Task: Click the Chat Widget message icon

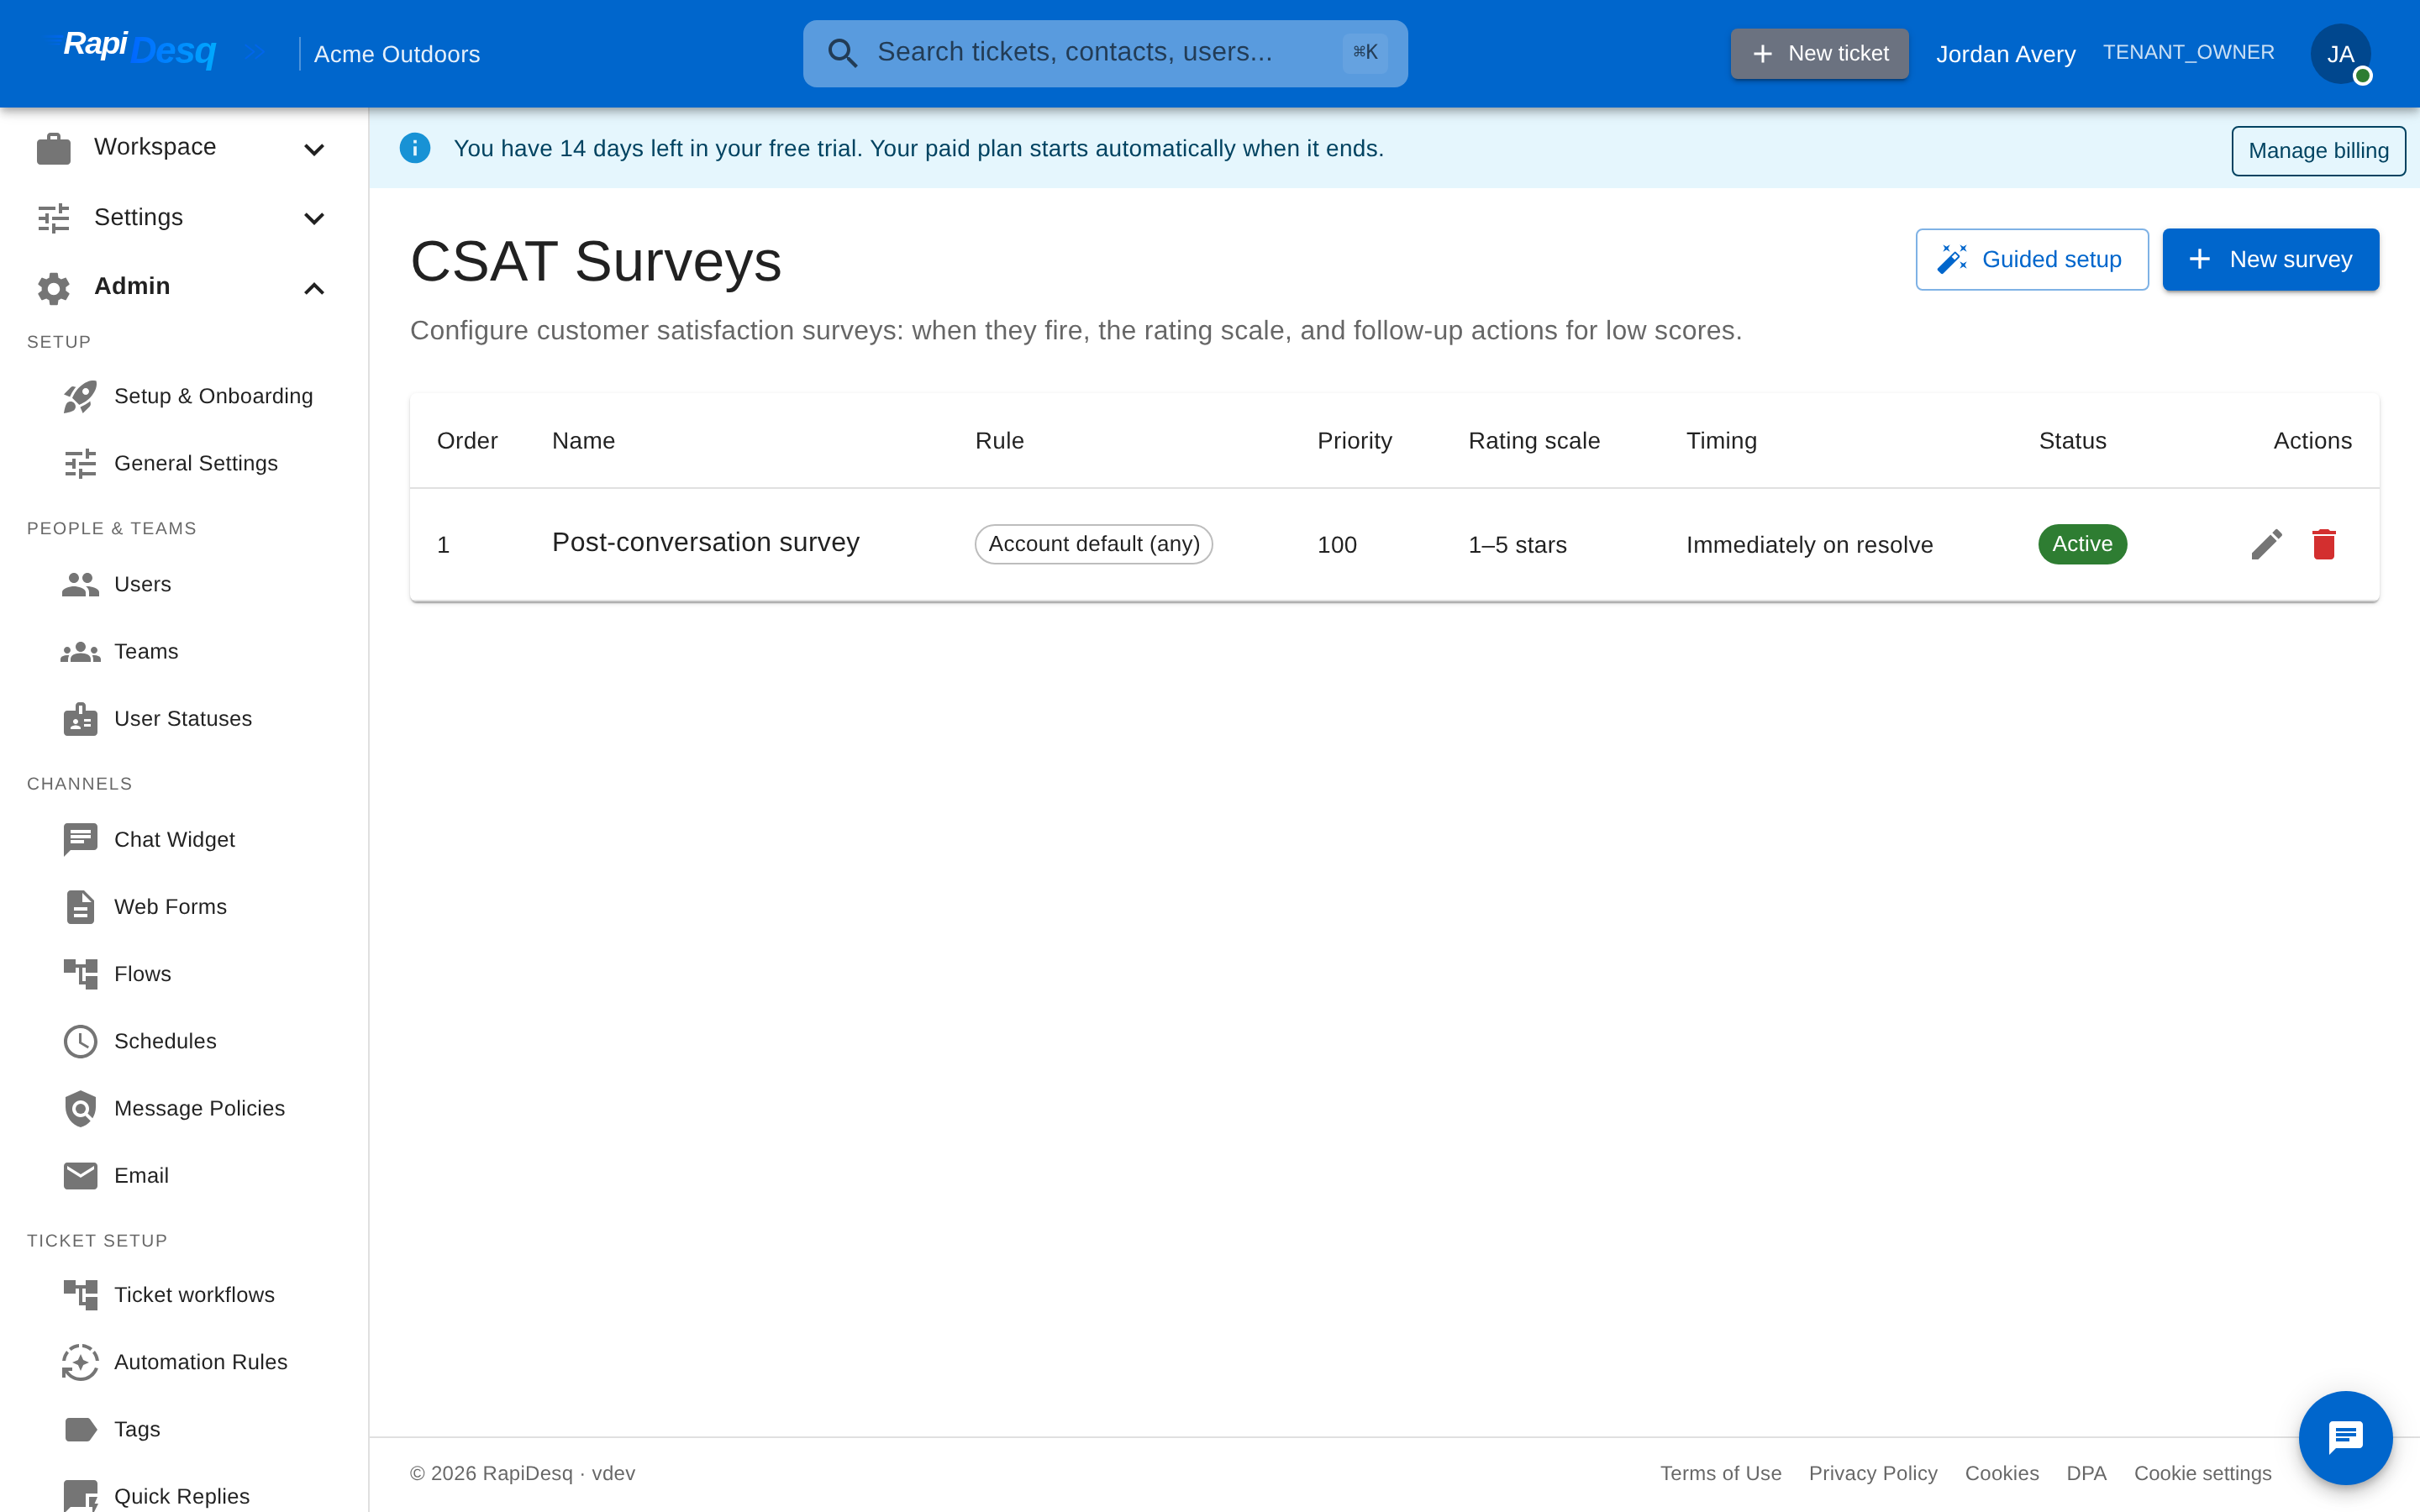Action: [80, 840]
